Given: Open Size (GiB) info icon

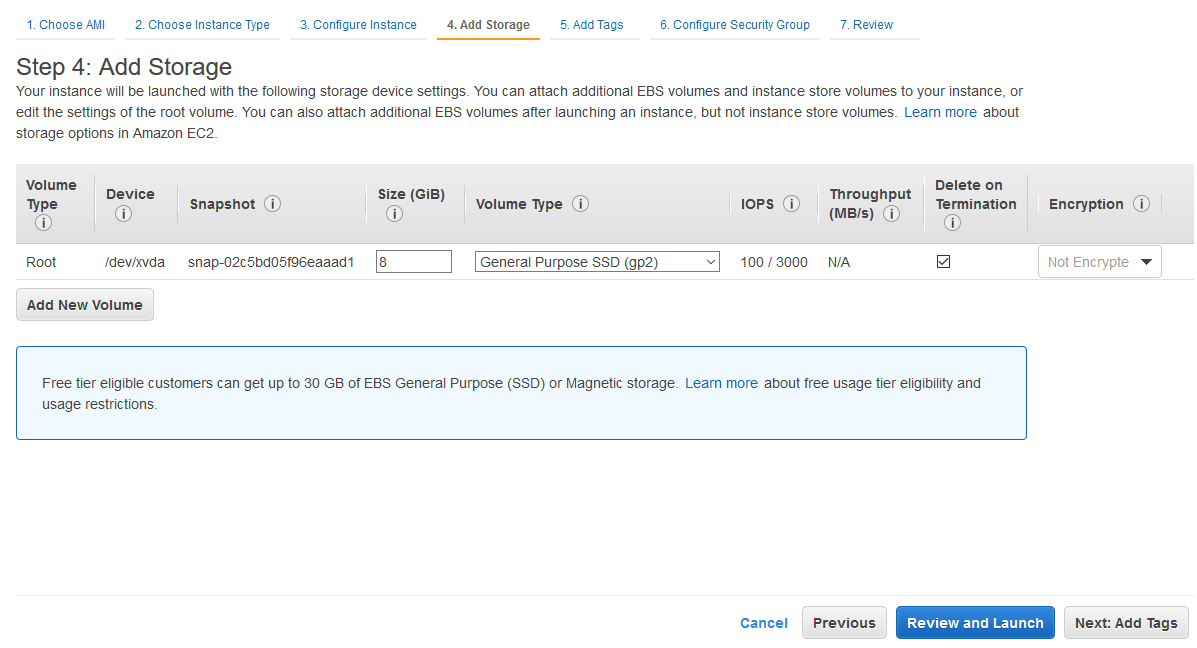Looking at the screenshot, I should tap(394, 214).
